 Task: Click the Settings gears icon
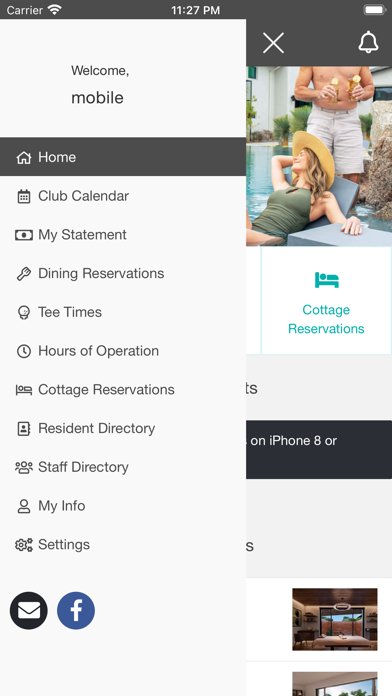[24, 545]
